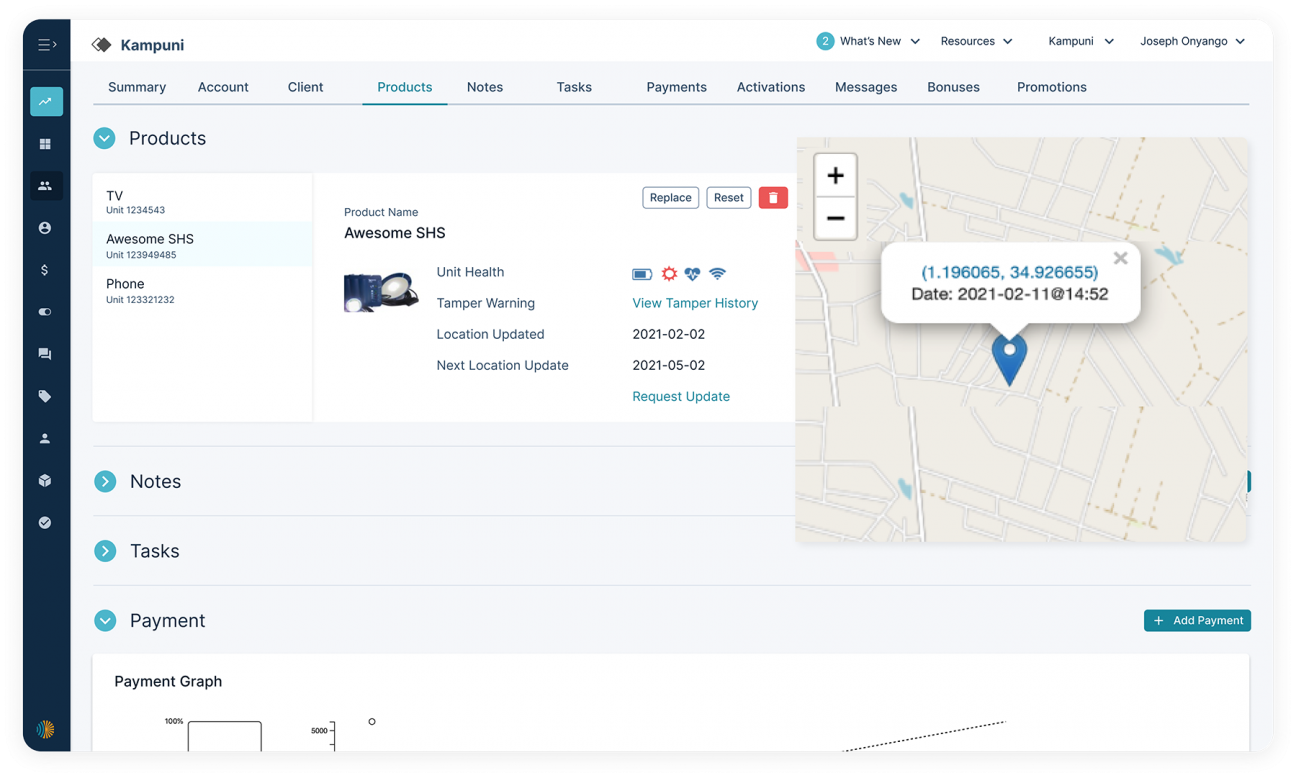
Task: Expand the Tasks section
Action: (x=104, y=551)
